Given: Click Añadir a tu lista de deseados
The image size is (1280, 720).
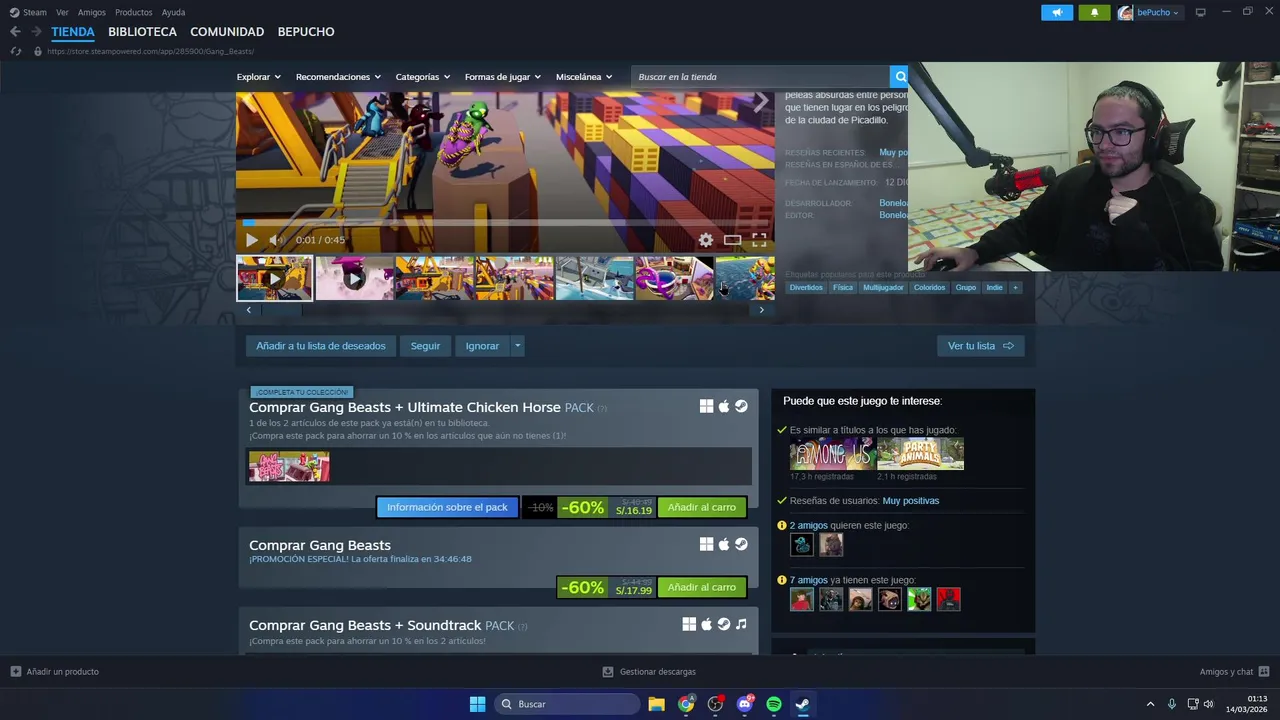Looking at the screenshot, I should pyautogui.click(x=320, y=346).
